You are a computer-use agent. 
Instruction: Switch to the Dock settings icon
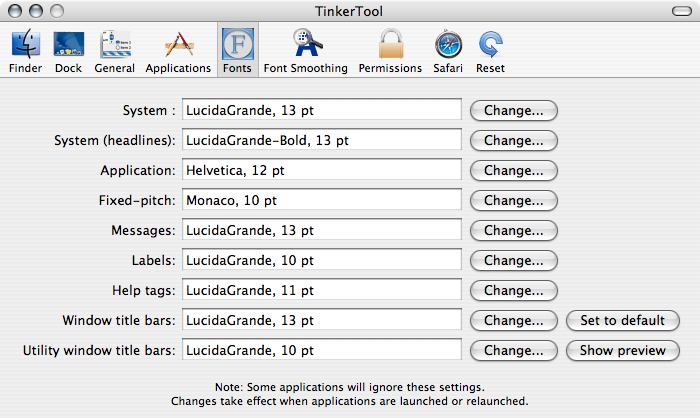click(68, 46)
